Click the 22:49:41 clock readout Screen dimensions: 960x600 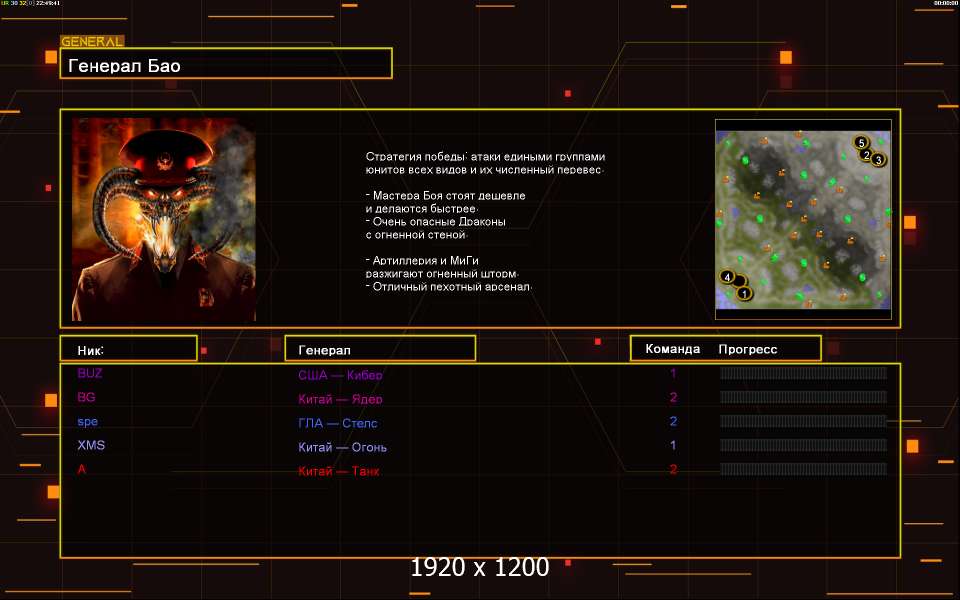48,3
